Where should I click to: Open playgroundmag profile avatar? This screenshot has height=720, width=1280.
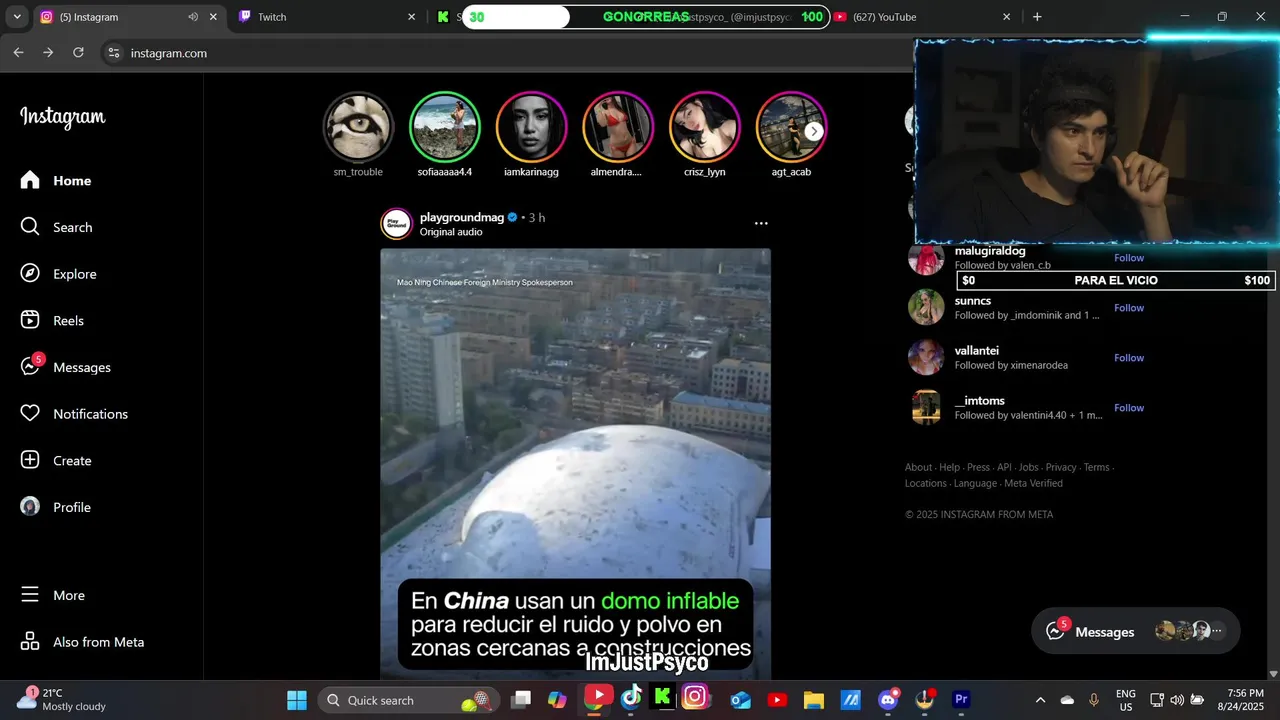coord(397,224)
